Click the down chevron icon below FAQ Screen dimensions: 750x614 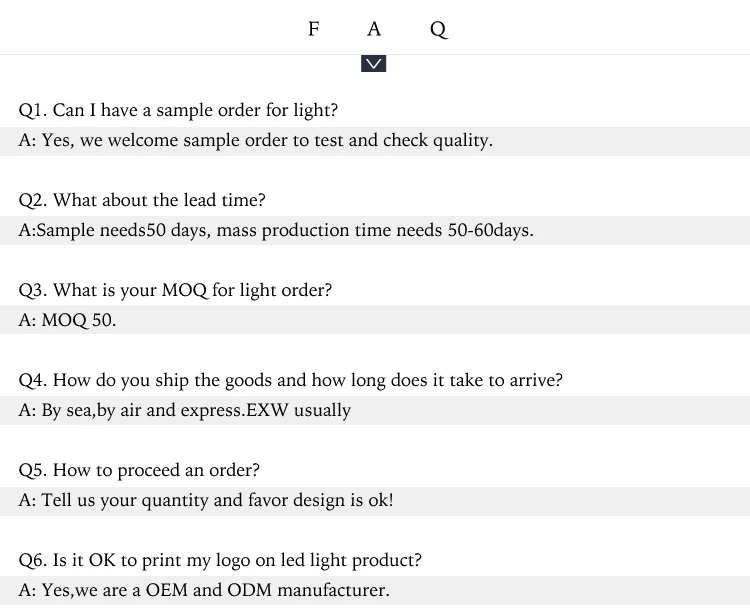tap(374, 64)
